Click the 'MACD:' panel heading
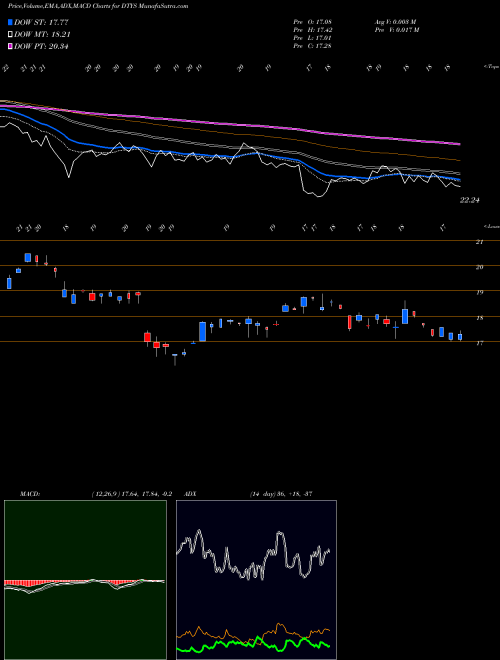Screen dimensions: 500x660 click(29, 494)
